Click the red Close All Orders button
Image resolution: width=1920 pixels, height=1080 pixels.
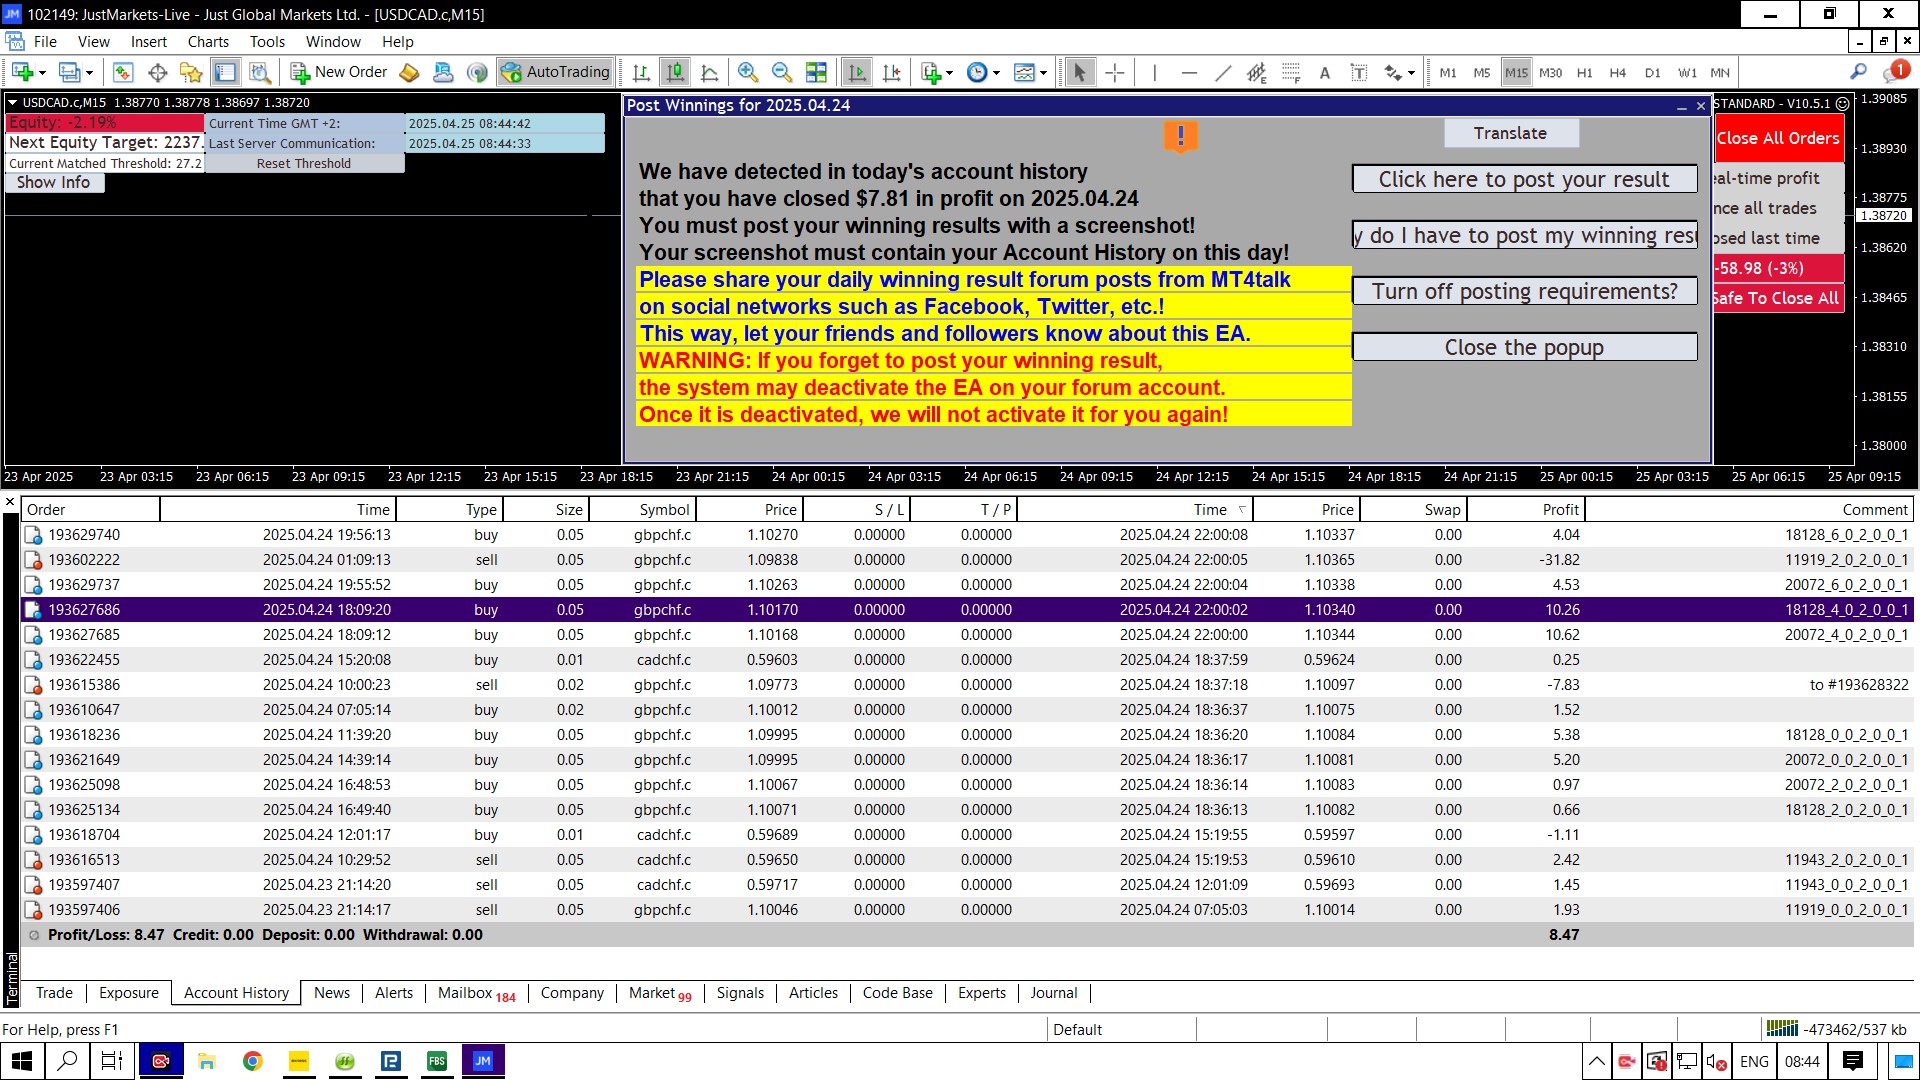tap(1777, 138)
